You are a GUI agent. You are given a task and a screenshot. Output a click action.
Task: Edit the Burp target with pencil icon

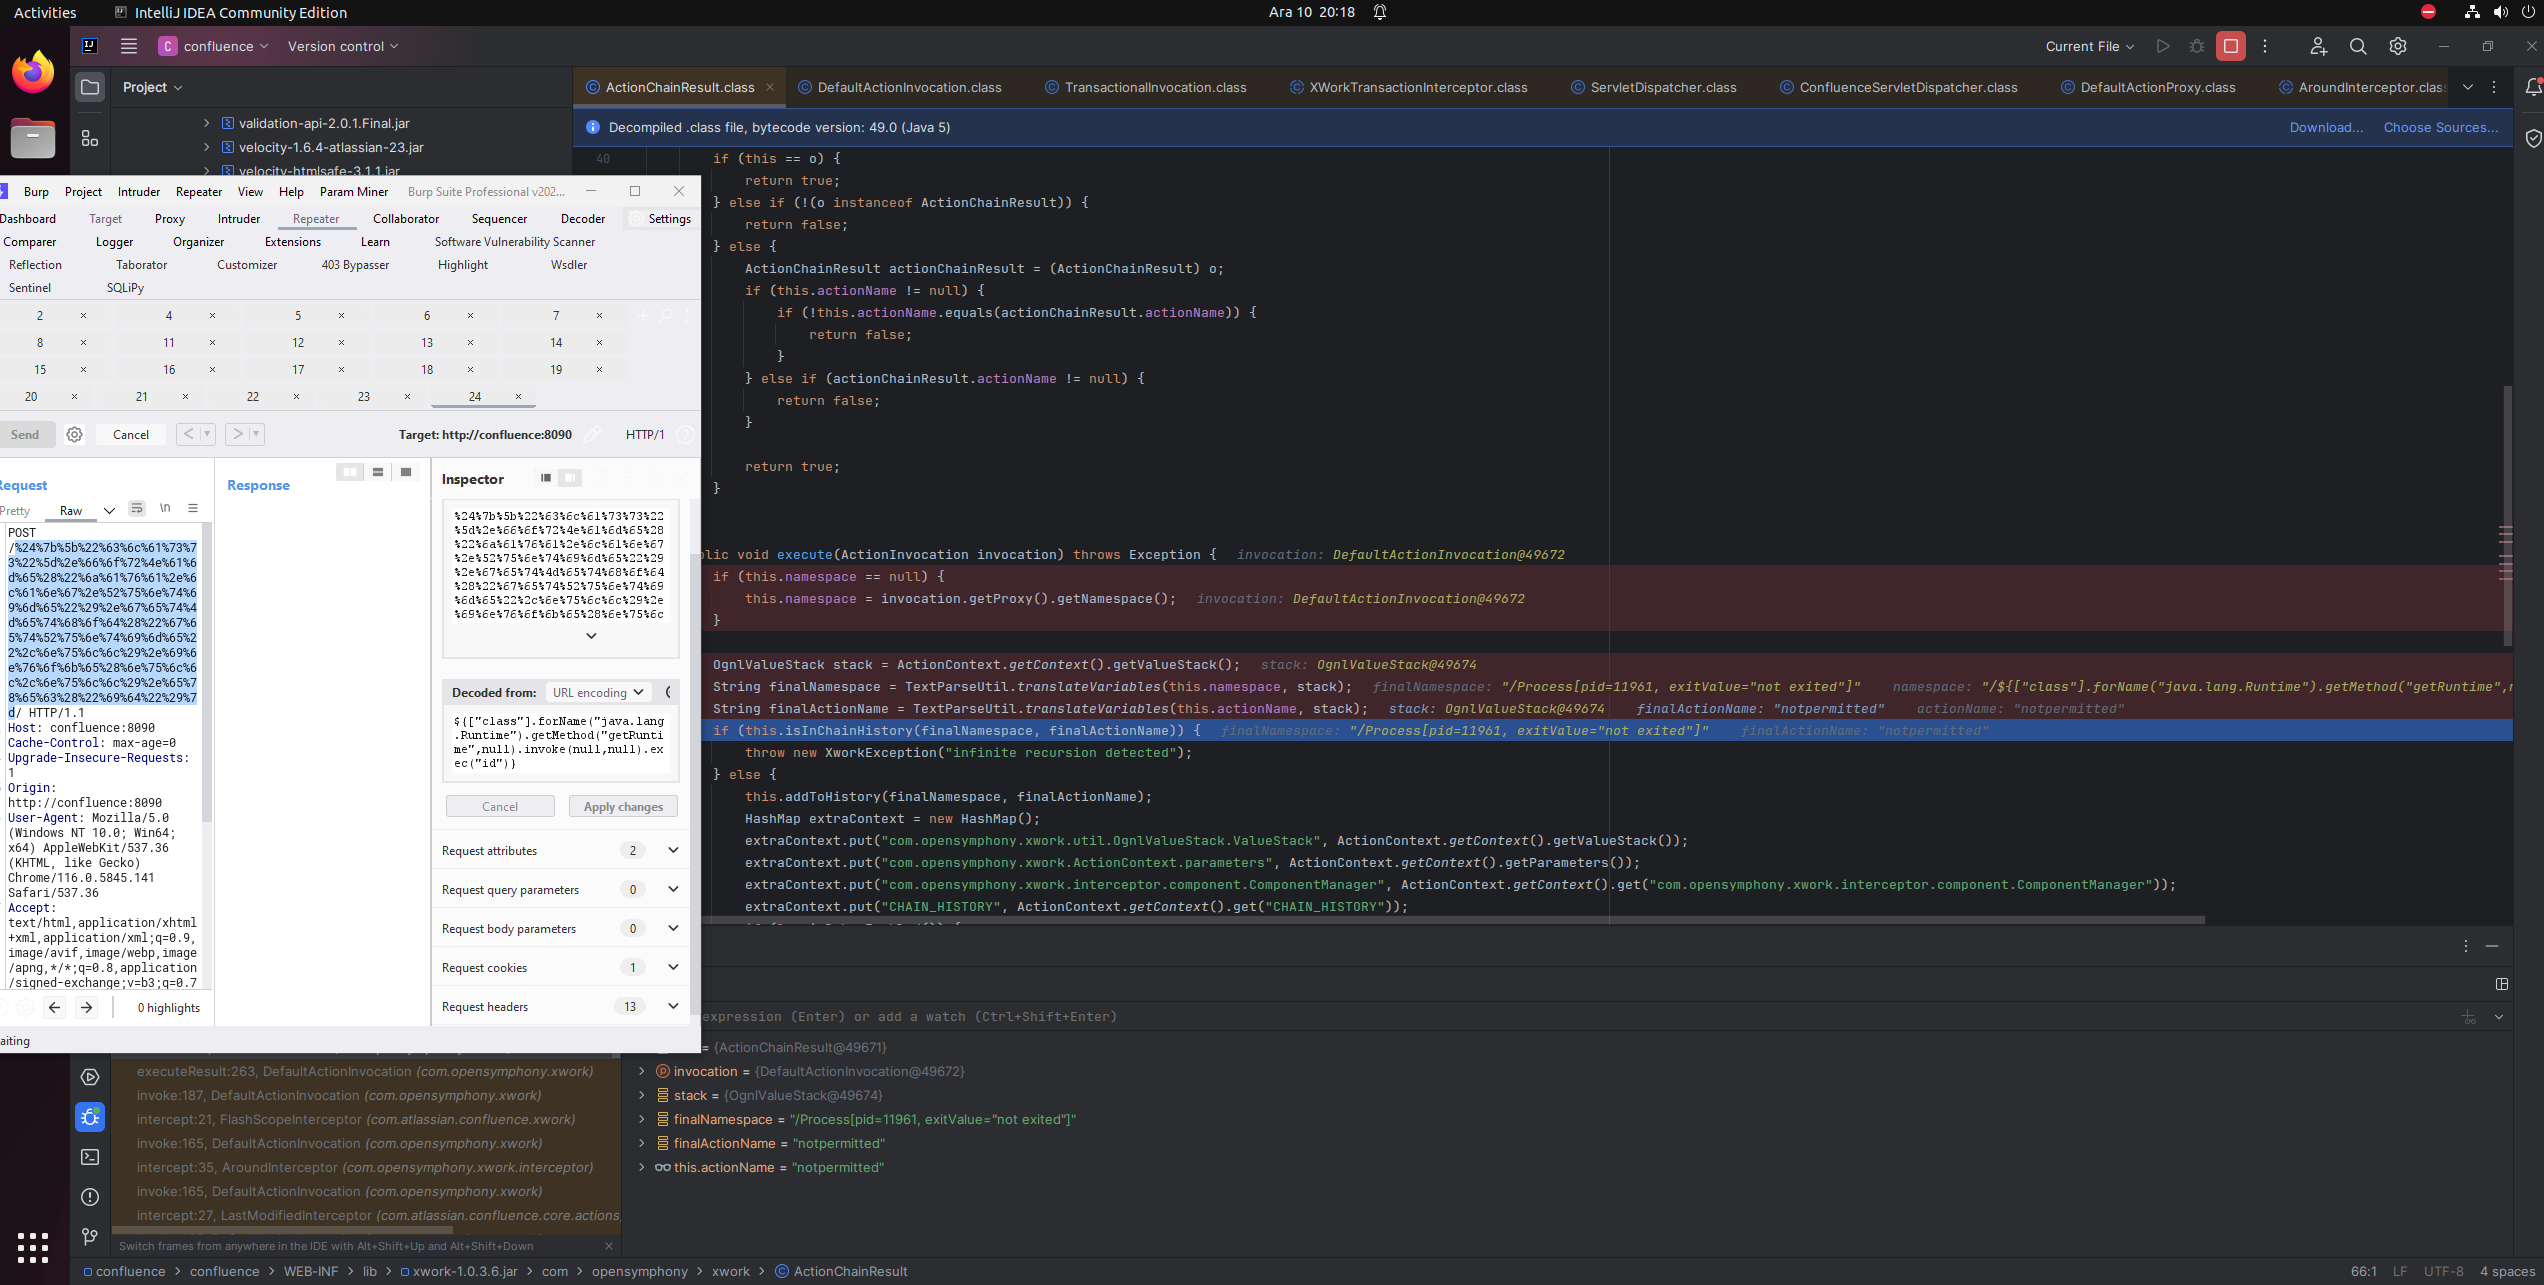tap(592, 434)
